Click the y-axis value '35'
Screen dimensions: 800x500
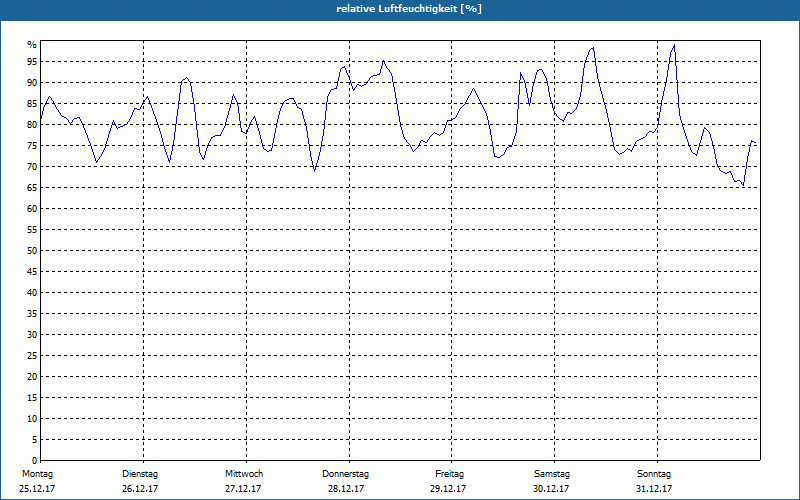point(32,314)
